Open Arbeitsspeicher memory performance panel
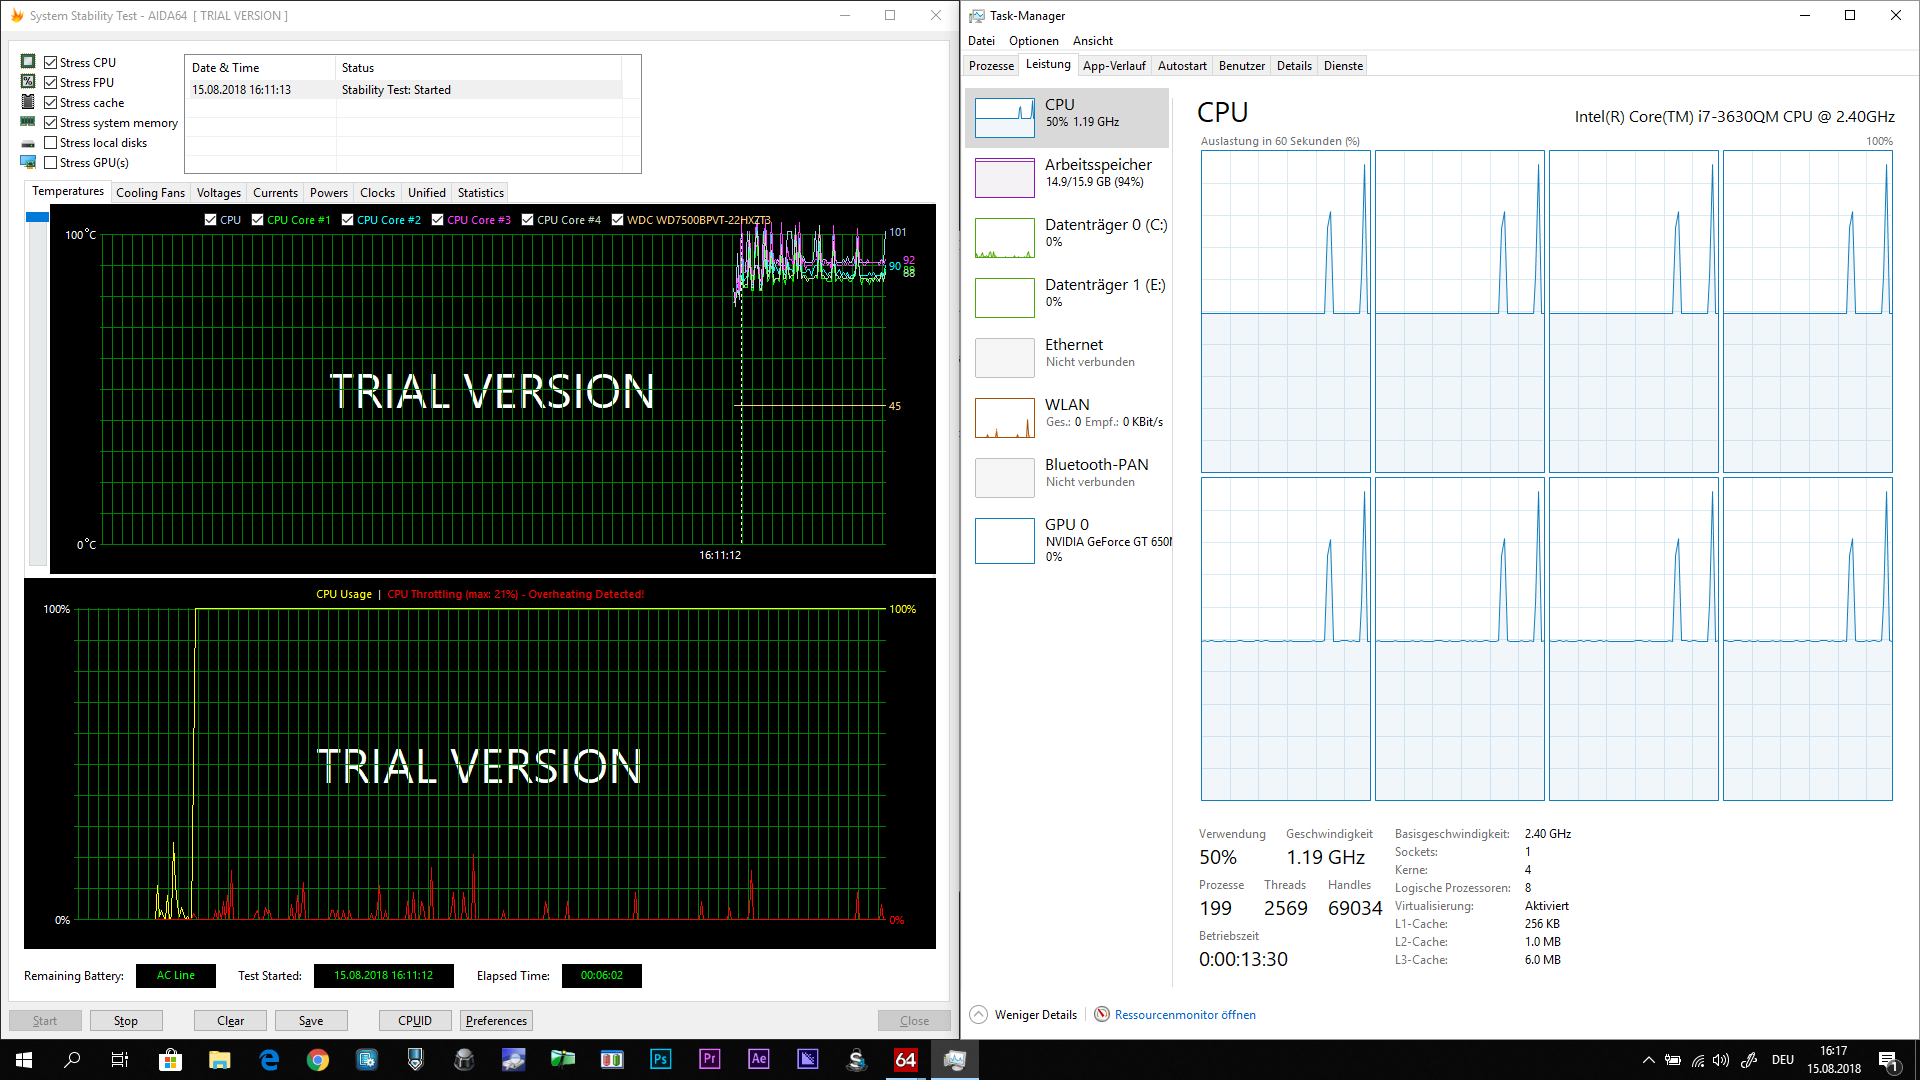 pos(1005,178)
